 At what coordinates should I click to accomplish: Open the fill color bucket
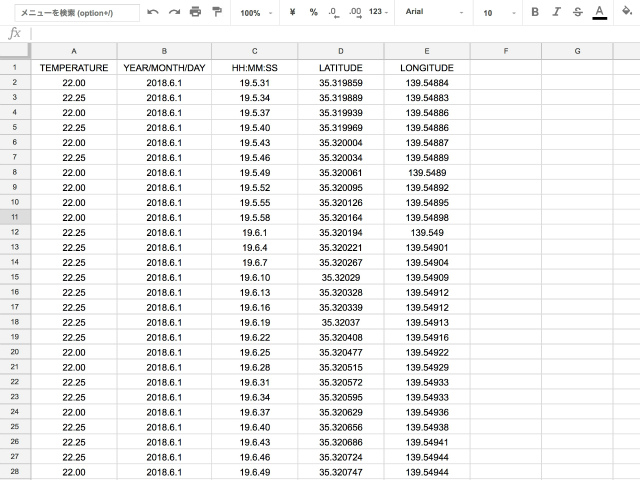pyautogui.click(x=627, y=11)
